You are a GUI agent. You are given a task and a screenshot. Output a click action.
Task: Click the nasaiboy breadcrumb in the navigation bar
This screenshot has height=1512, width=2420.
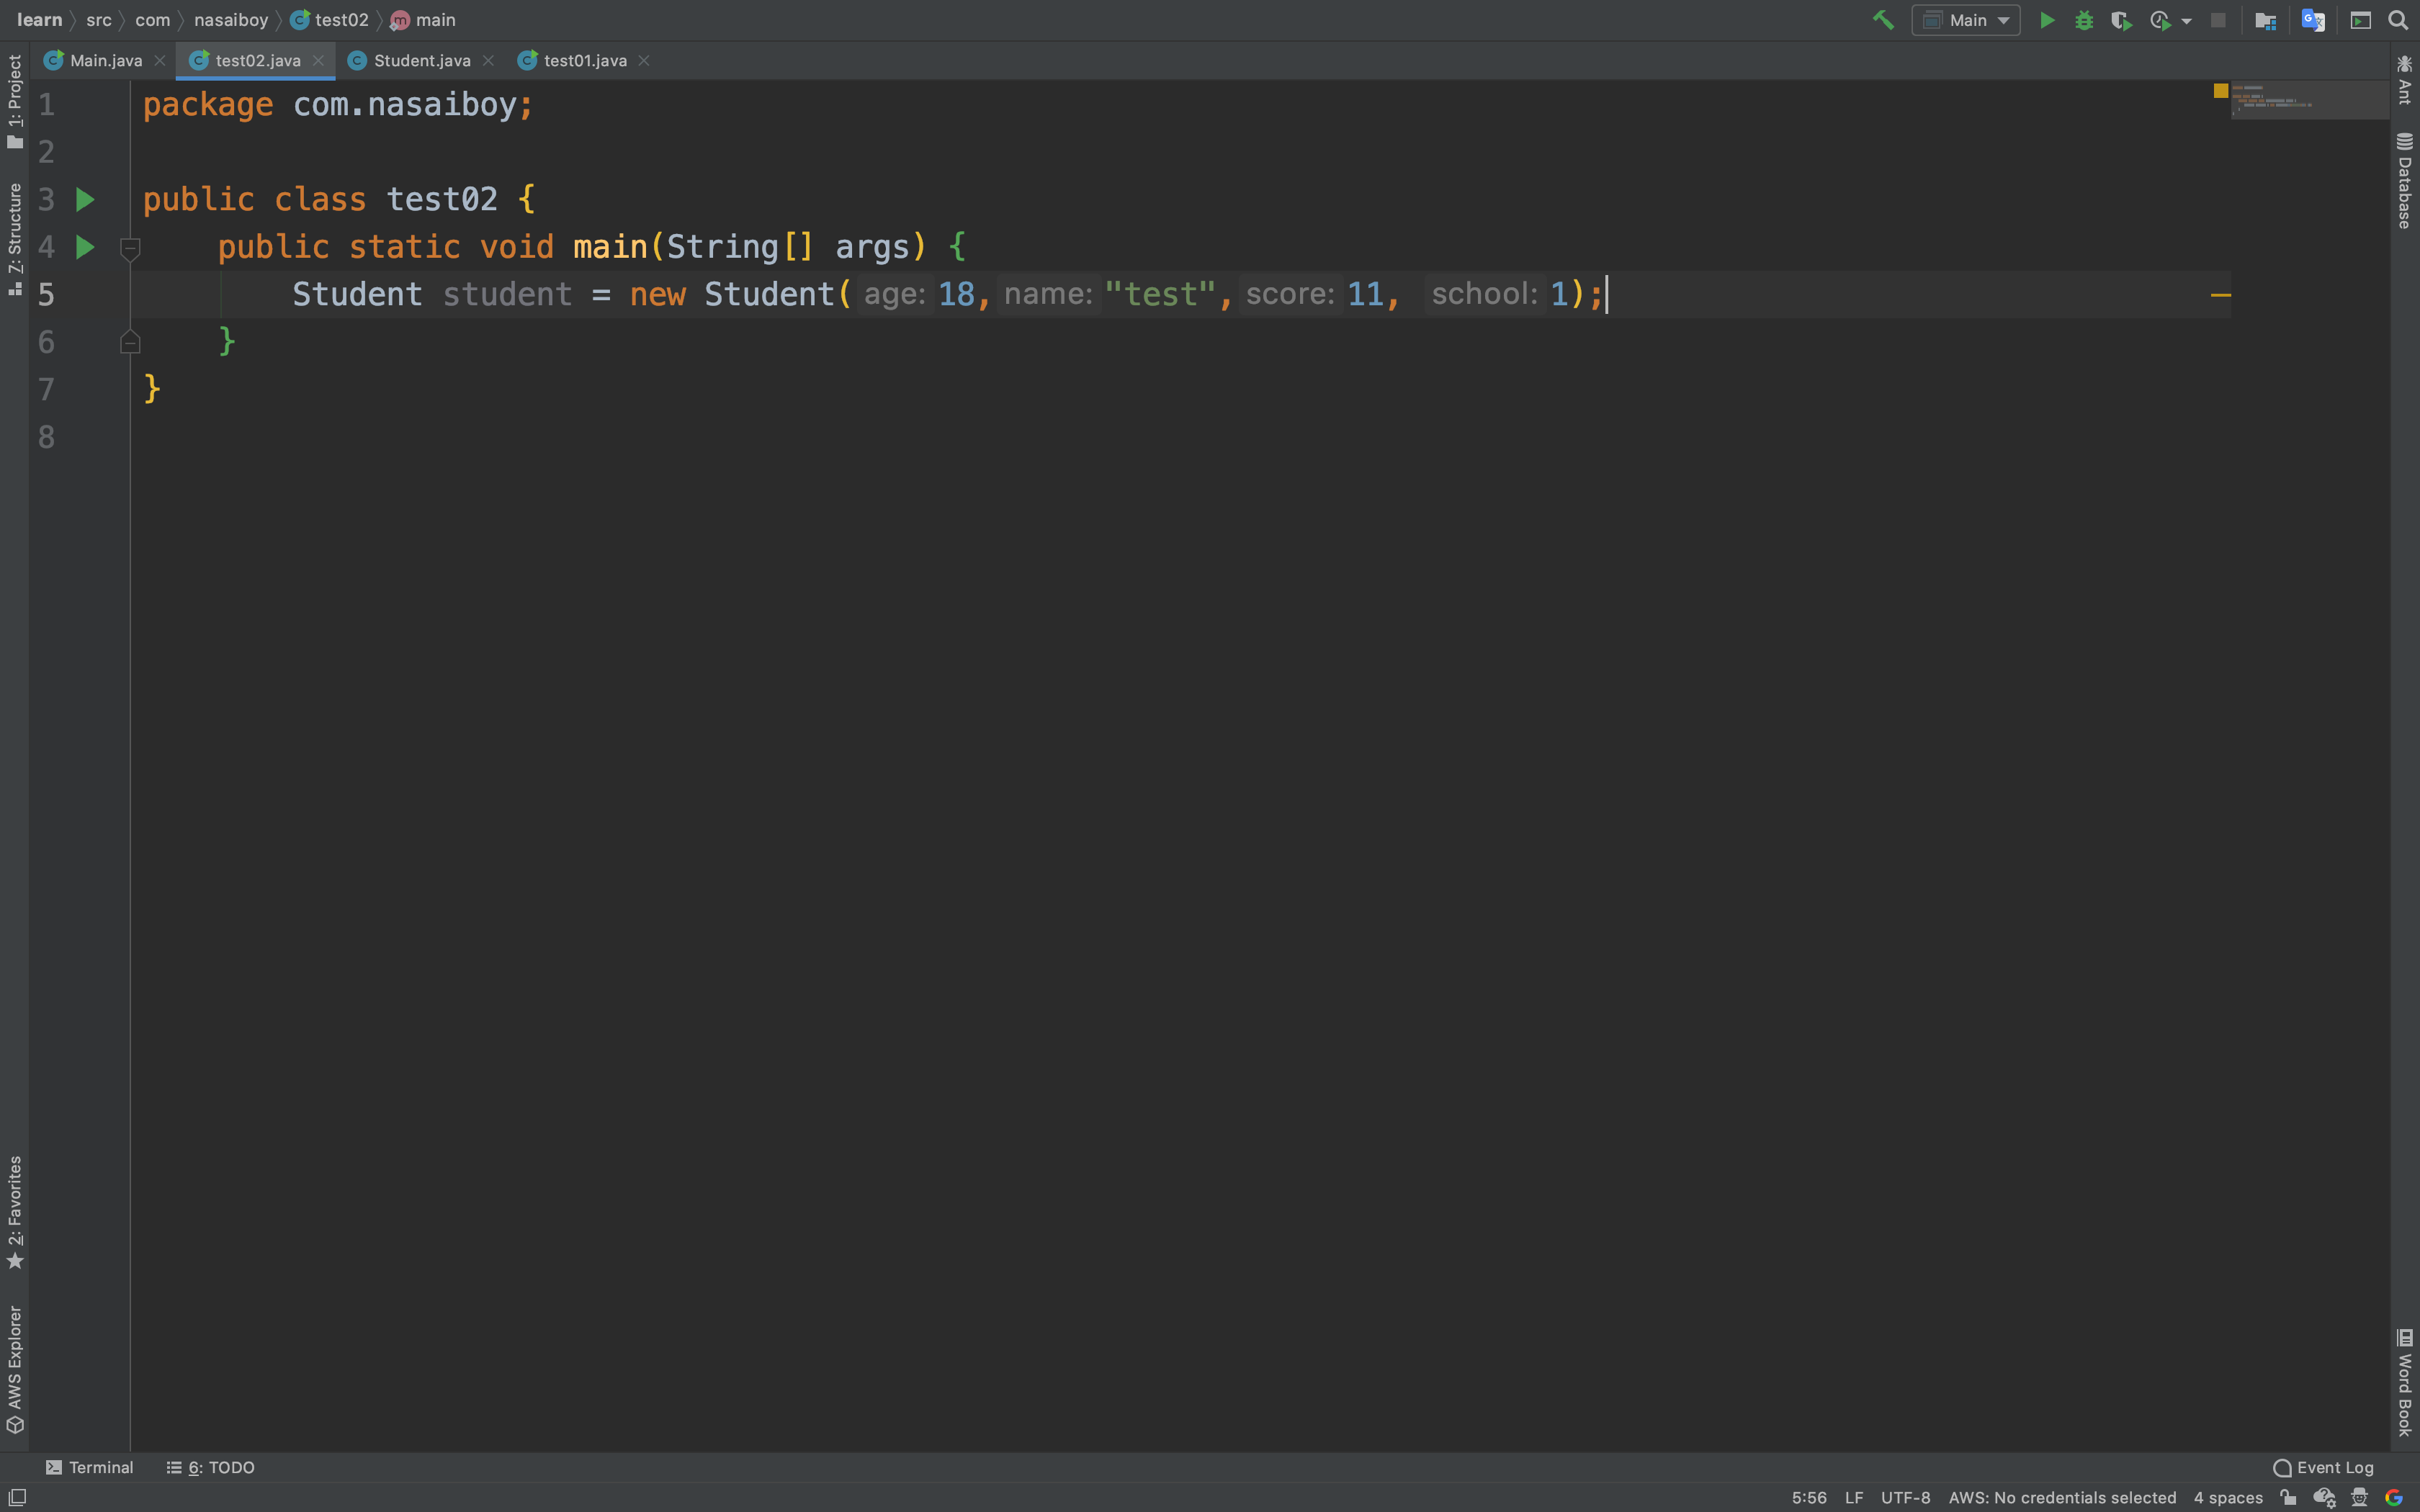click(x=230, y=19)
